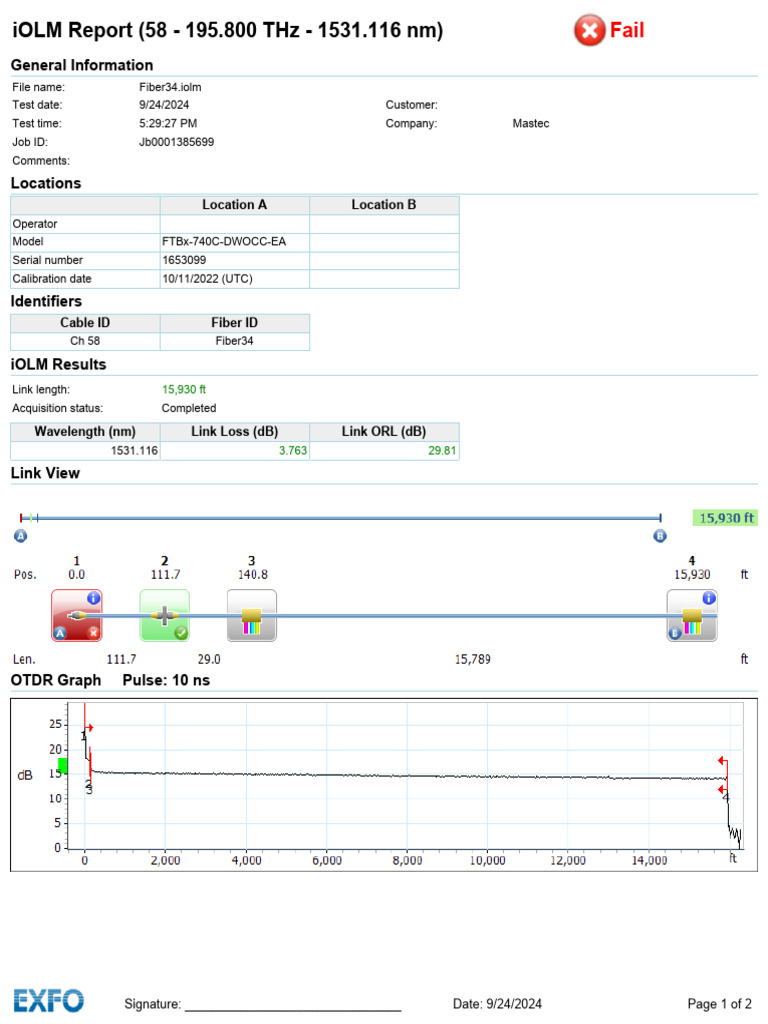Click the model FTBx-740C-DWOCC-EA cell

point(234,242)
